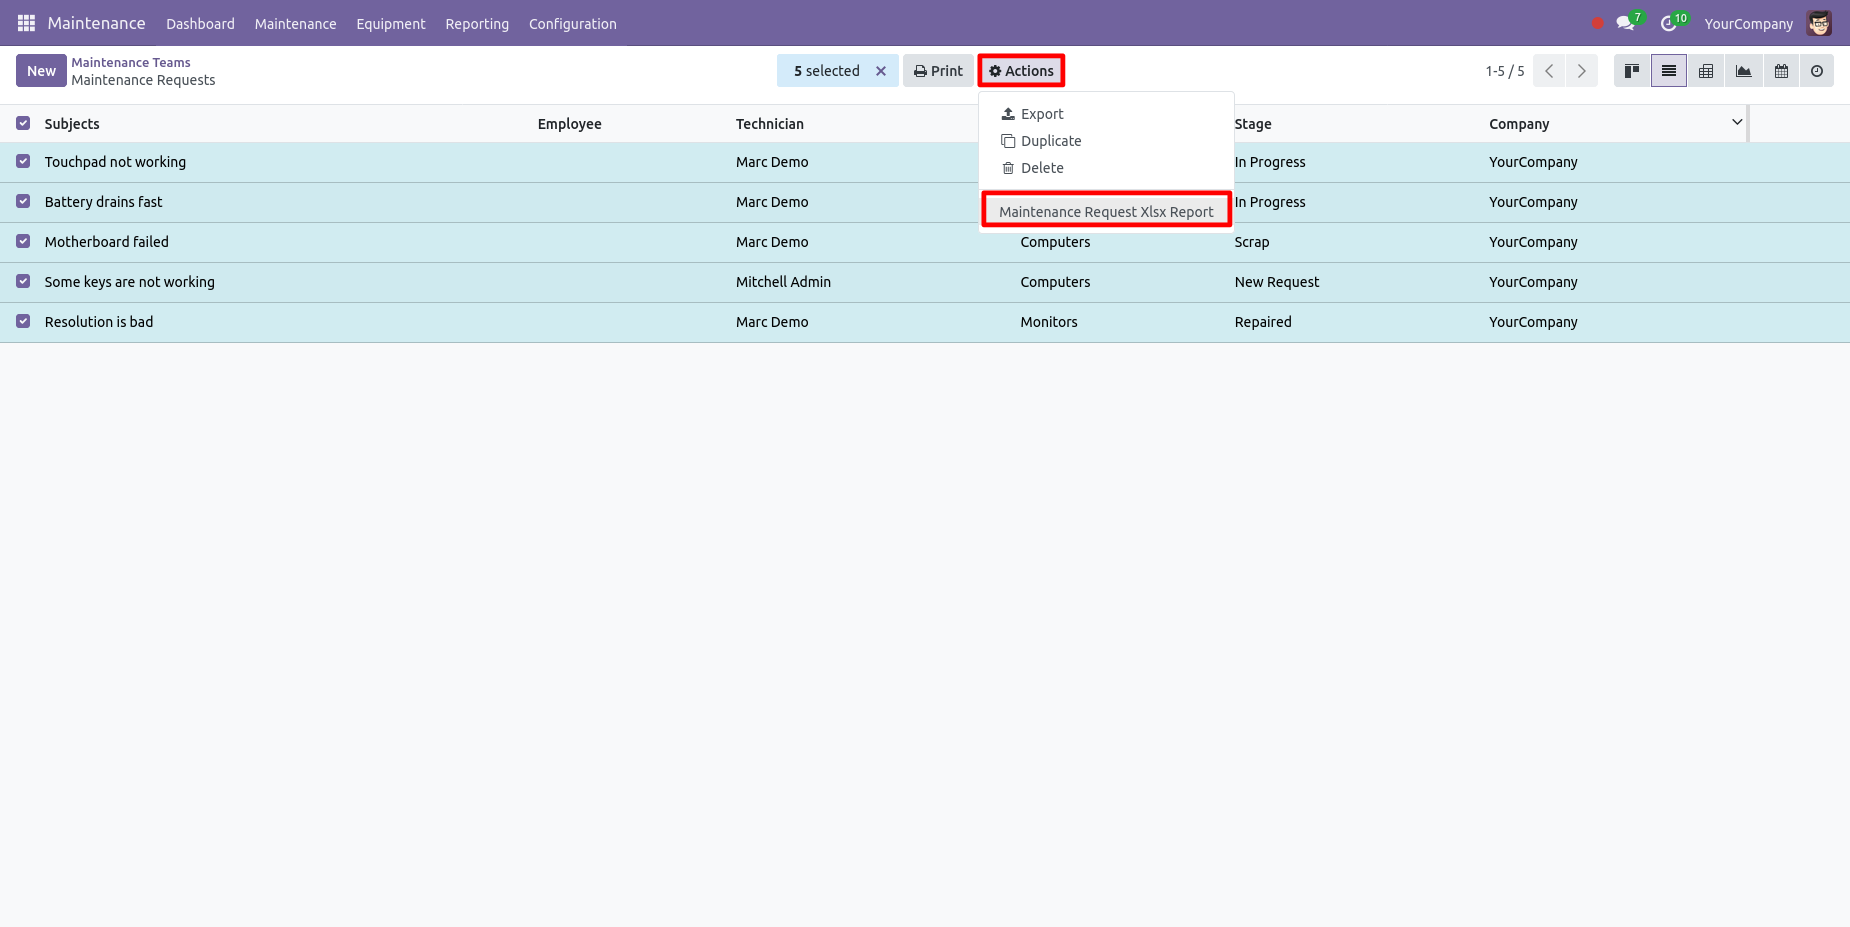Open the user avatar menu
Screen dimensions: 1850x927
(1819, 23)
